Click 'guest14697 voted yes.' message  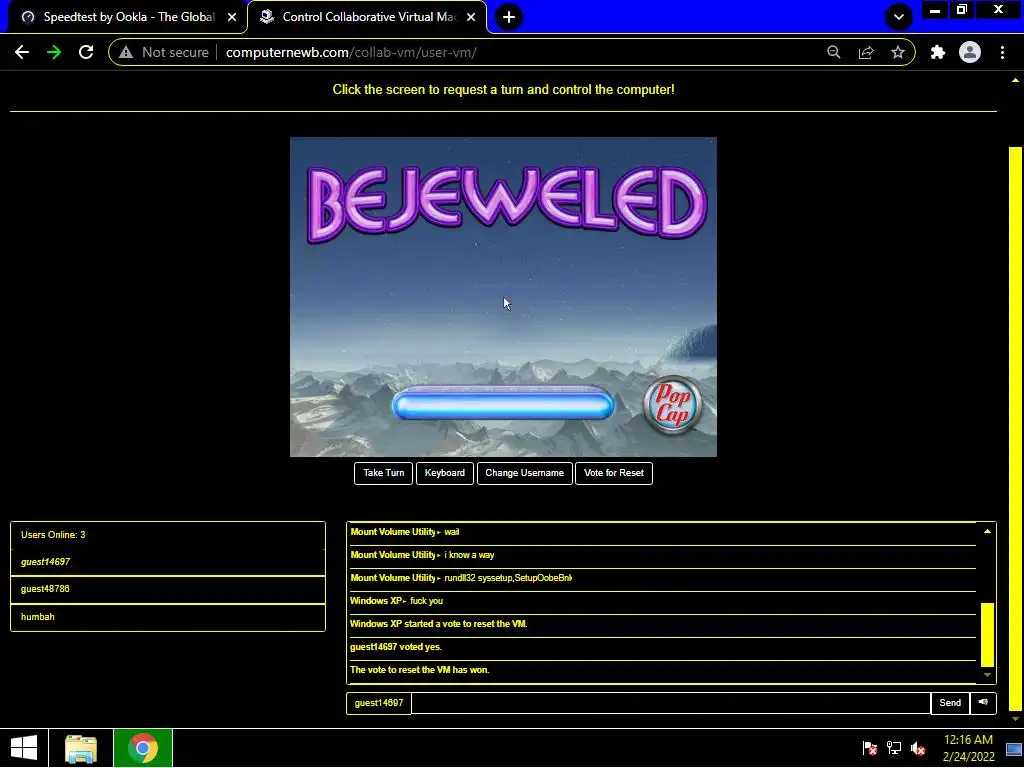396,647
